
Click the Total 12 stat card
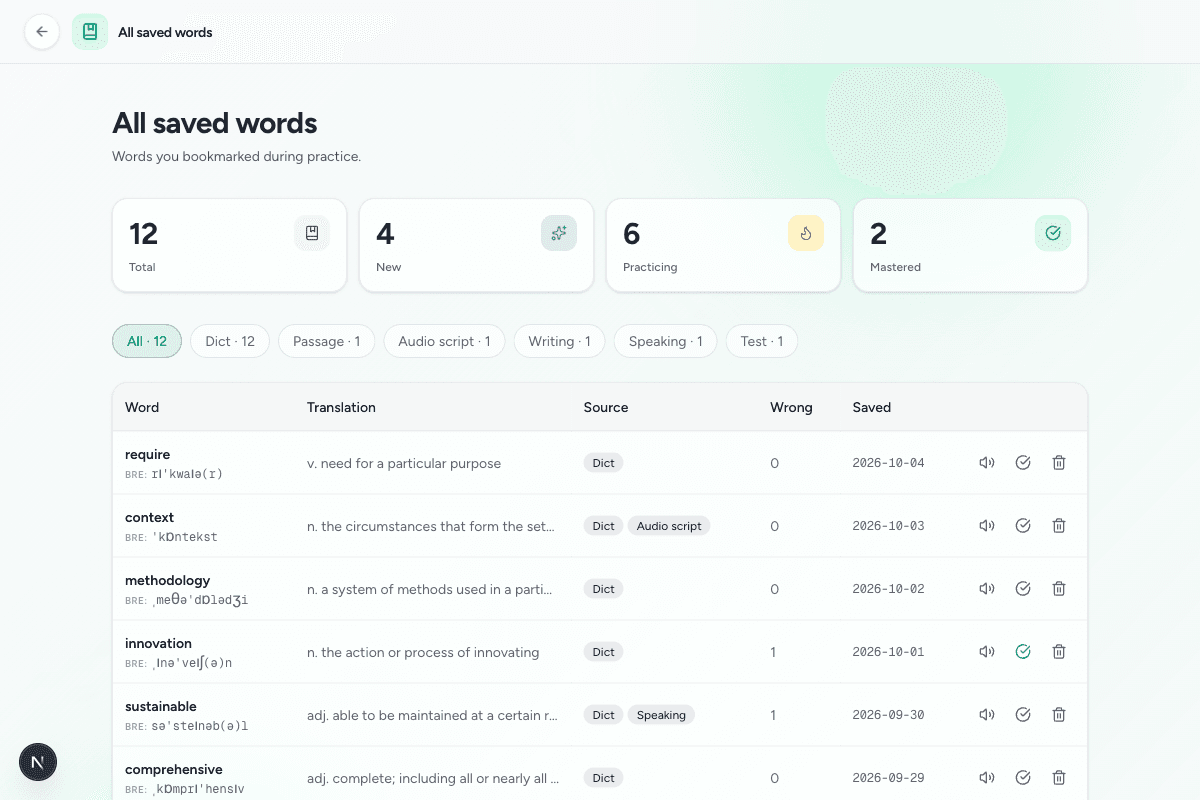(229, 245)
